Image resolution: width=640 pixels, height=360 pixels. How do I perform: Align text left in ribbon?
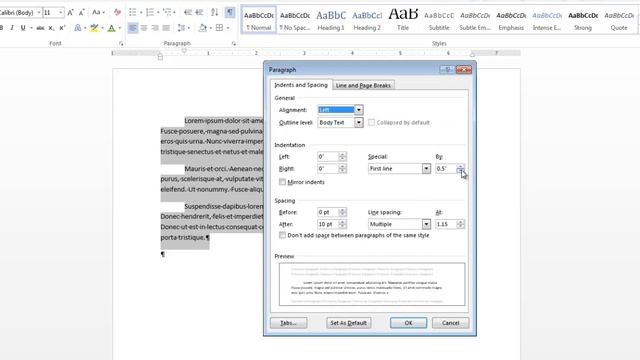coord(133,28)
